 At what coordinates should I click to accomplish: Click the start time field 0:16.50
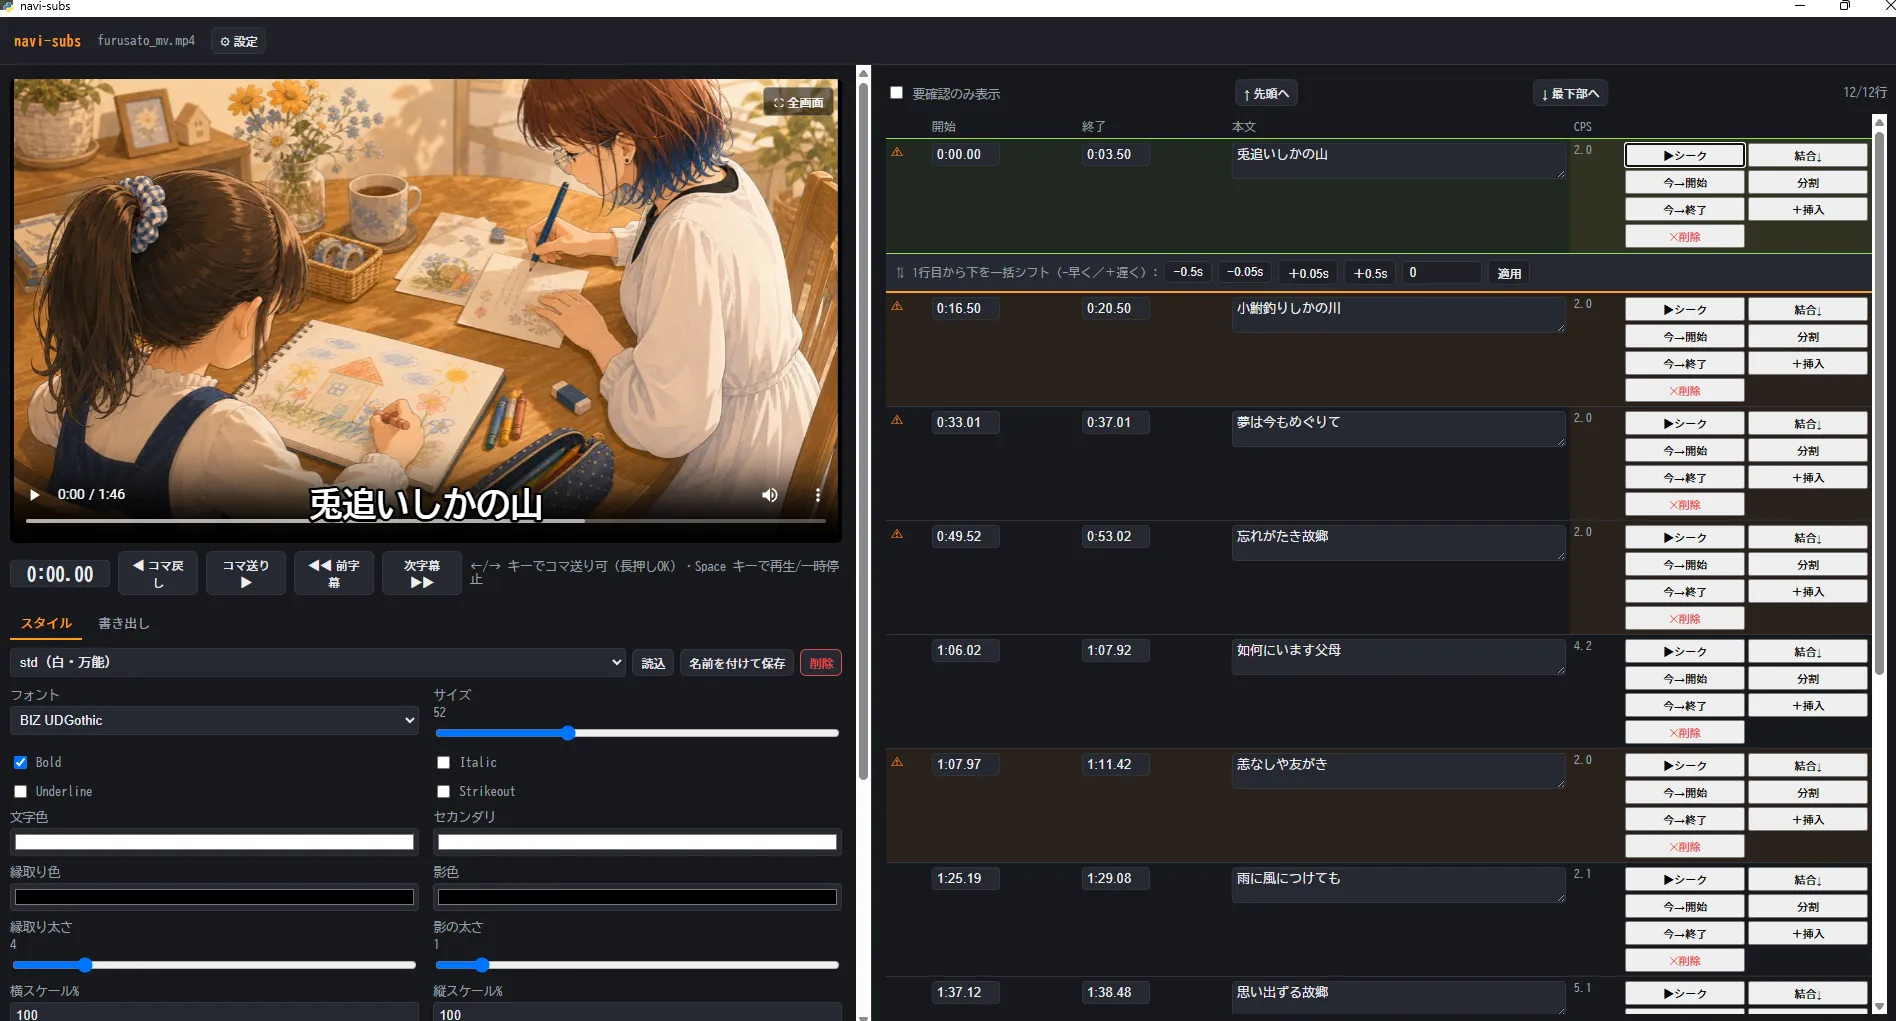pyautogui.click(x=965, y=309)
